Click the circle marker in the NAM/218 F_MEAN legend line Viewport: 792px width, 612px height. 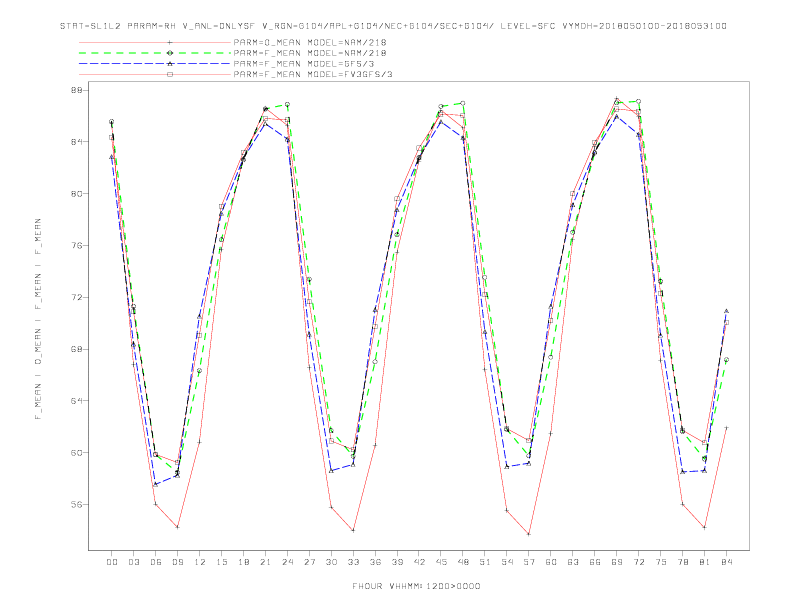[170, 53]
